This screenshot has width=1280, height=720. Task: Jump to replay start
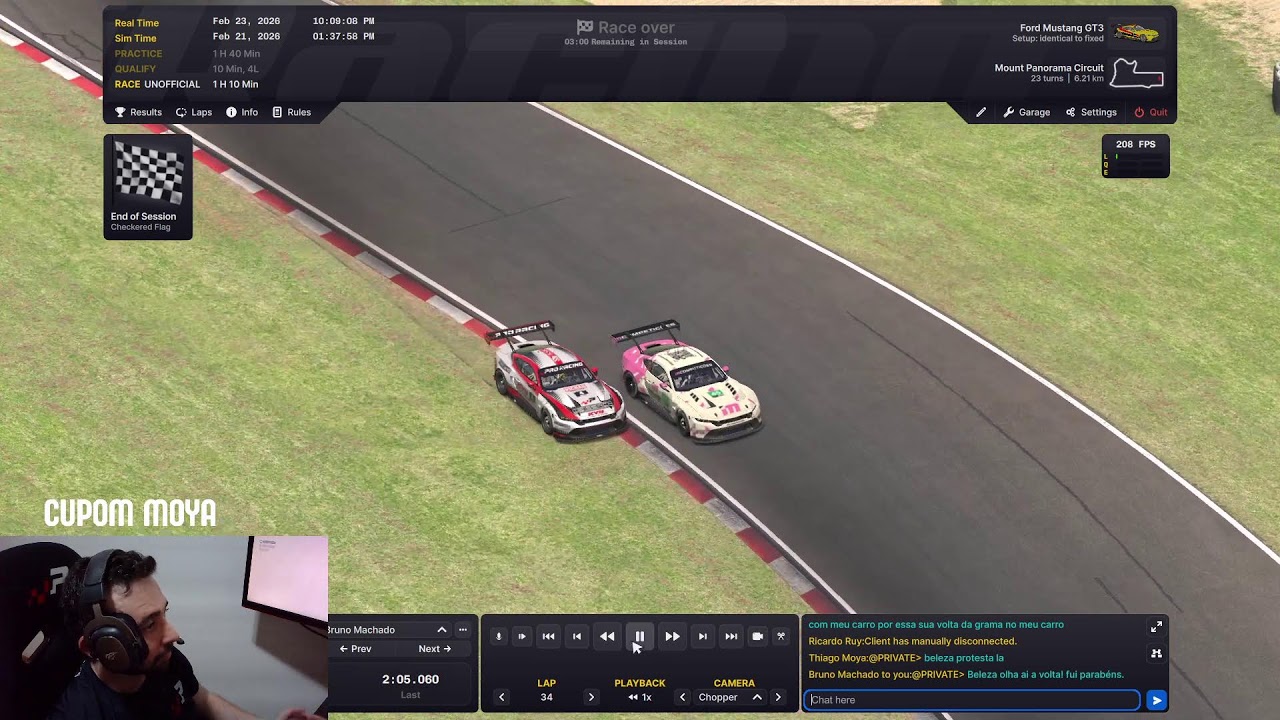click(x=548, y=636)
